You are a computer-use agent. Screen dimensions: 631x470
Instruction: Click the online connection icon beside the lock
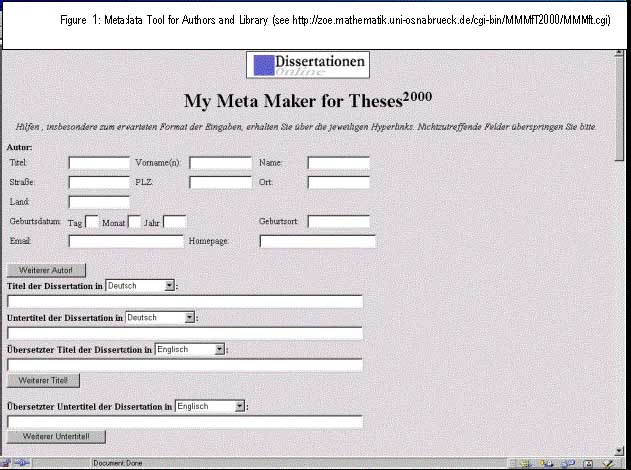click(22, 463)
